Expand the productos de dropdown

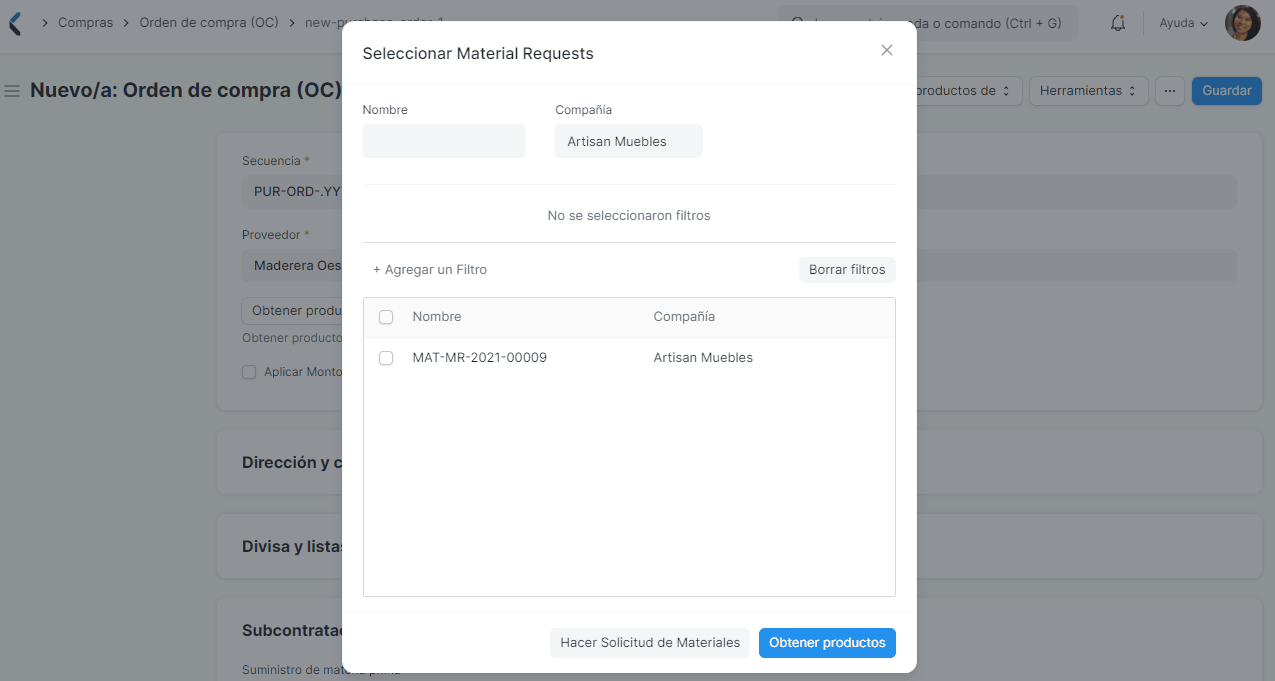click(x=962, y=90)
